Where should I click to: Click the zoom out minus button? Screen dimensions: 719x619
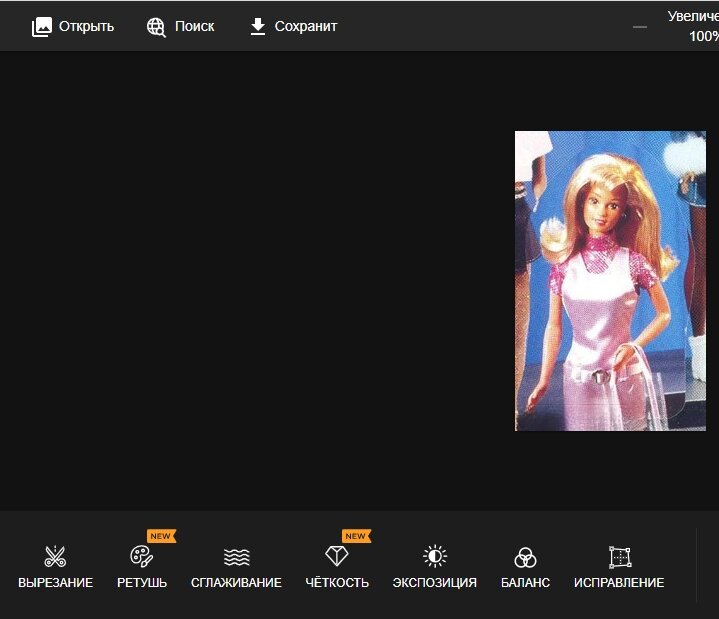[x=640, y=27]
